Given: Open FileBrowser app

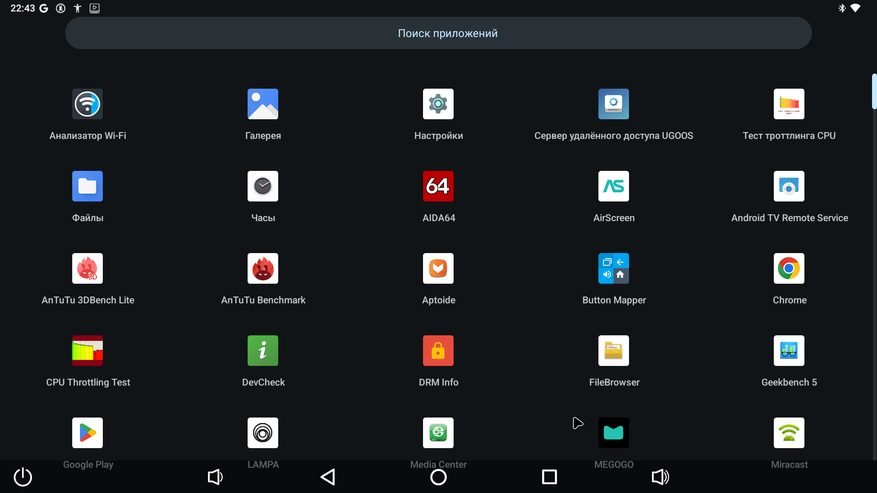Looking at the screenshot, I should (x=614, y=351).
